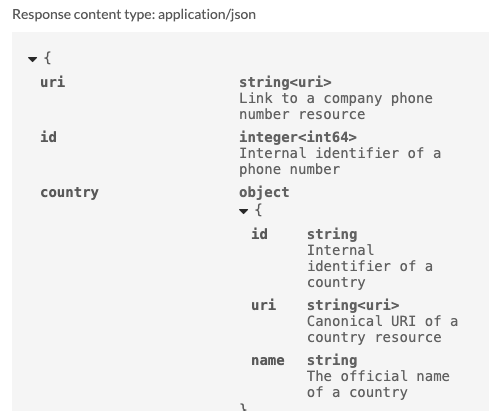The width and height of the screenshot is (489, 411).
Task: Click the integer<int64> type label
Action: (298, 137)
